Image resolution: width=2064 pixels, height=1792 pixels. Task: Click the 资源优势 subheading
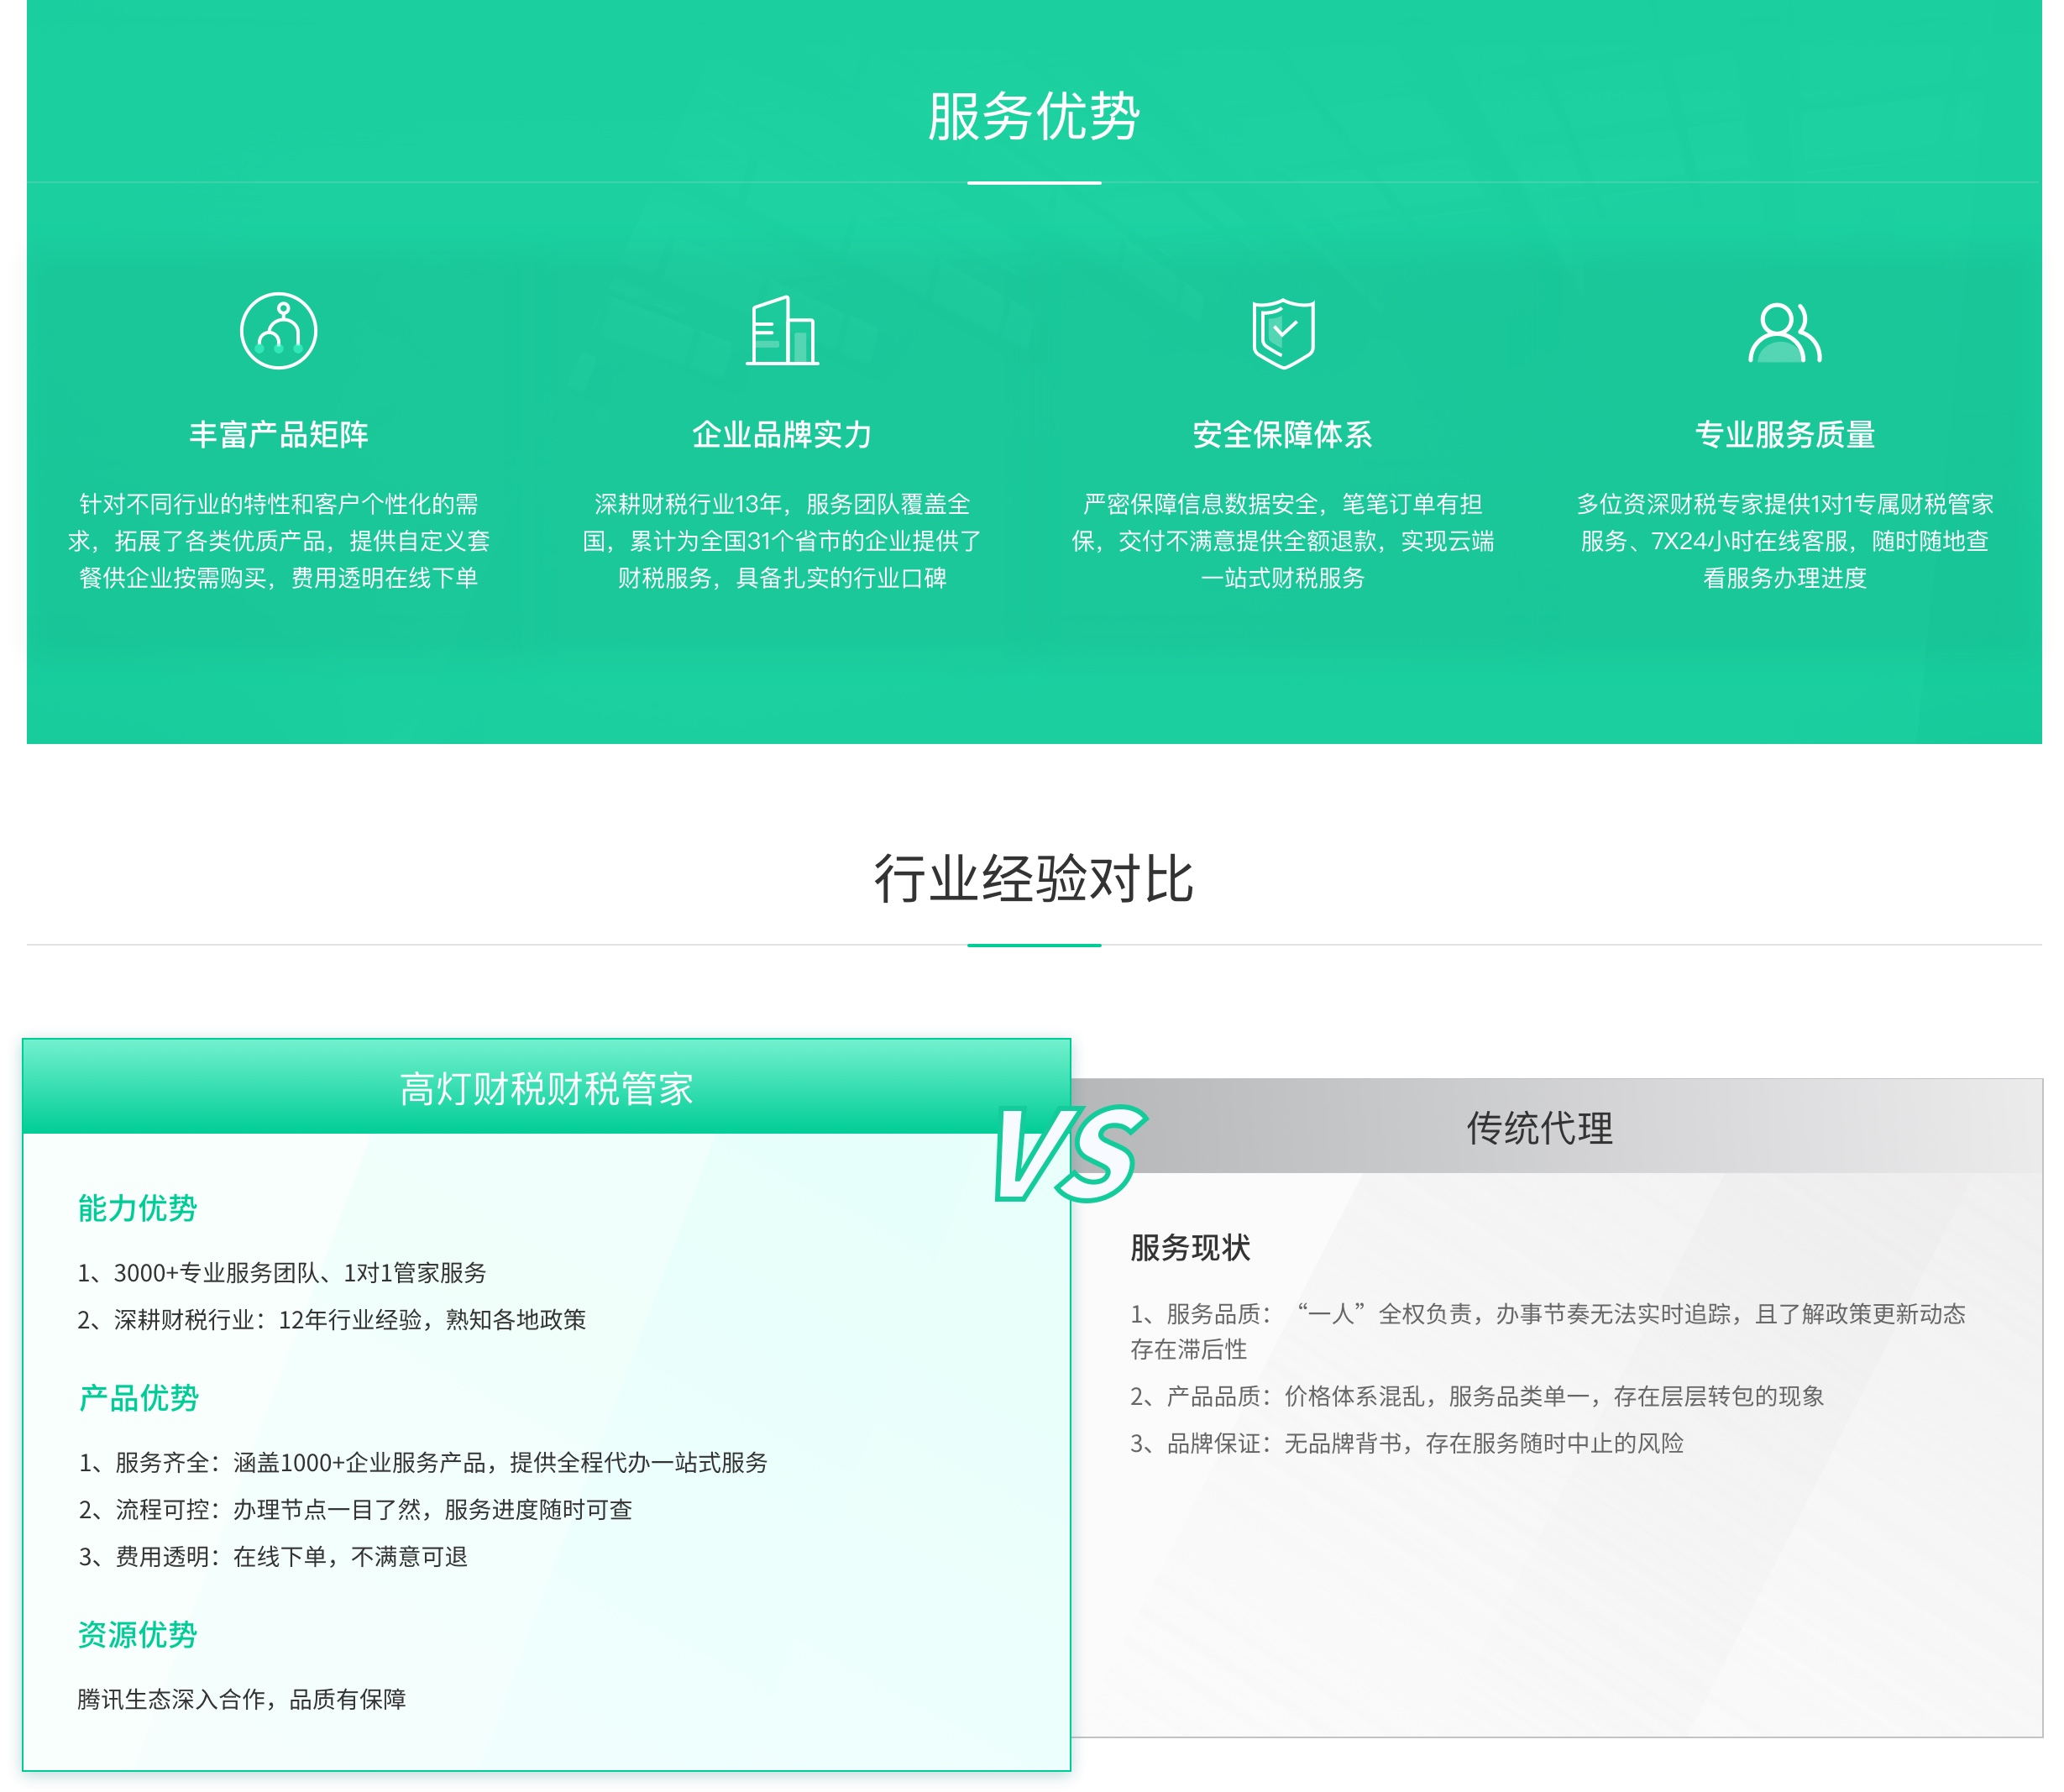138,1634
